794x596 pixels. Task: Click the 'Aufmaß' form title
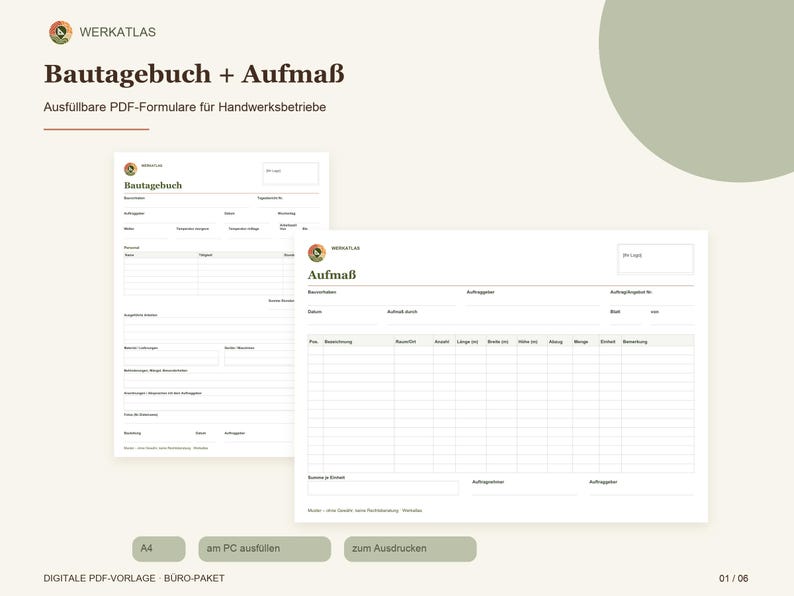tap(332, 275)
